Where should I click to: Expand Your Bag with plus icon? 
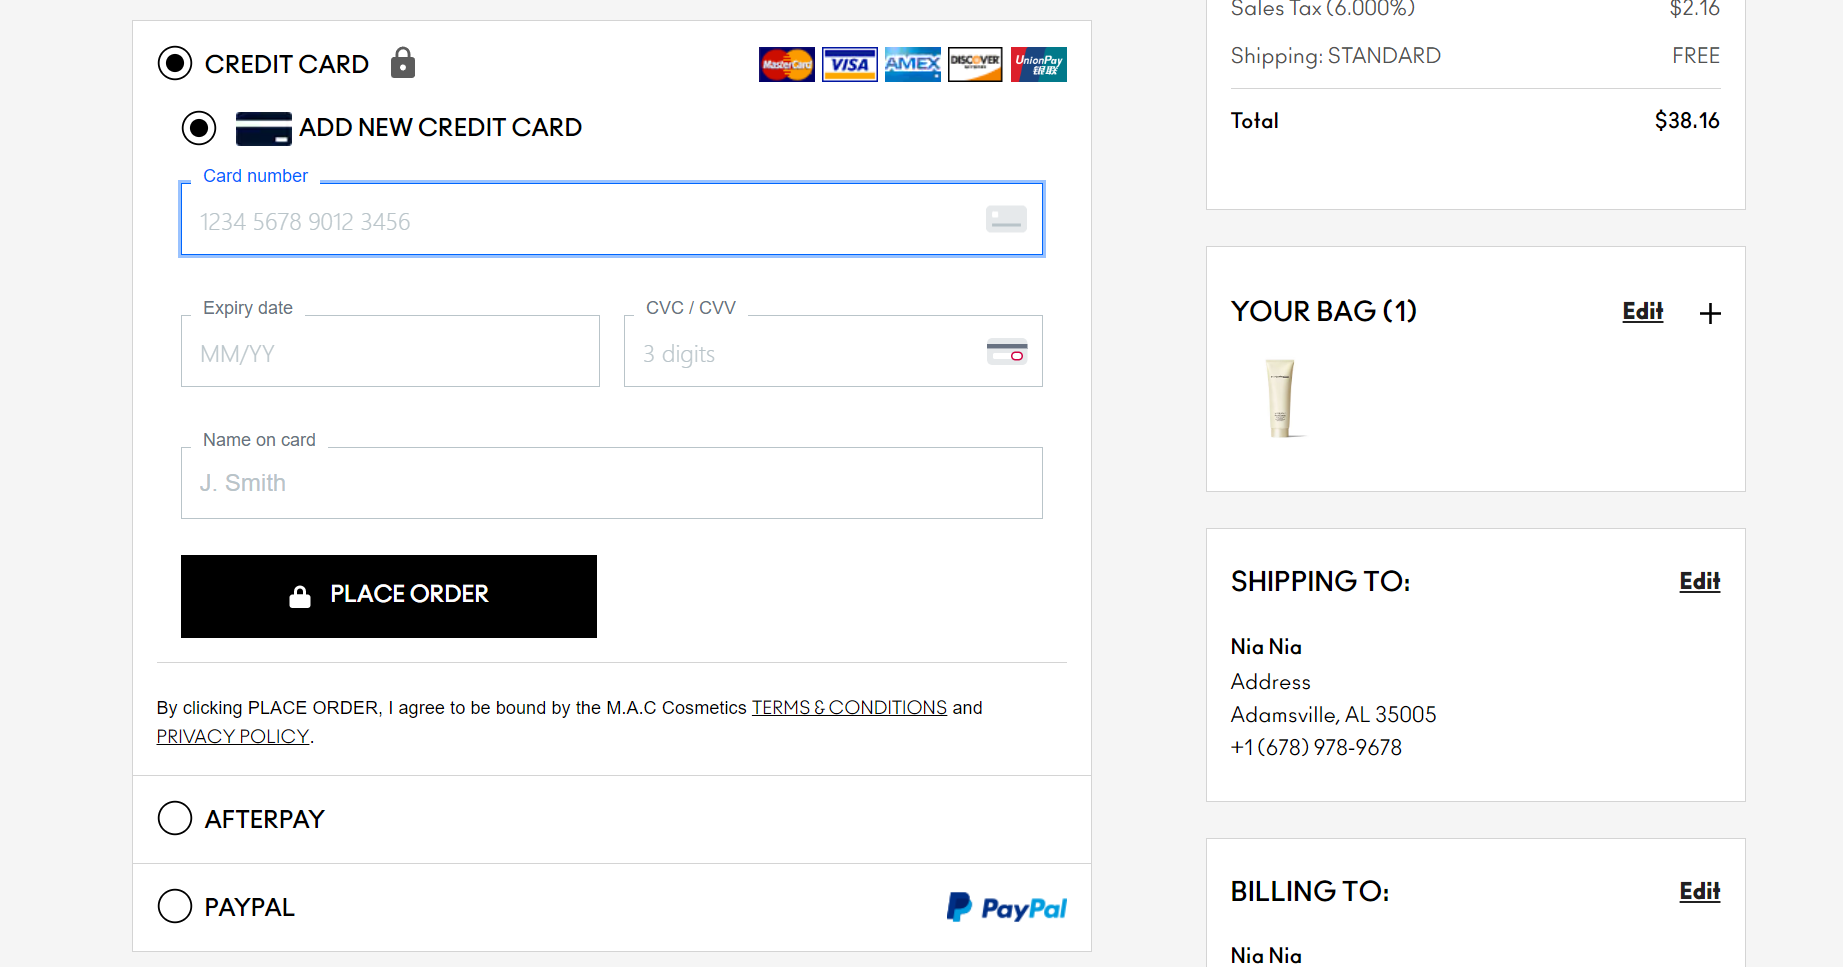coord(1710,313)
